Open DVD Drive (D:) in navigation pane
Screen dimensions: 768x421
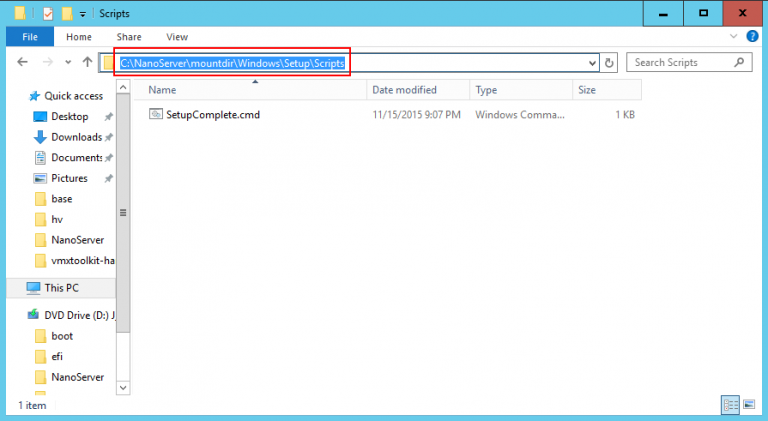(x=80, y=315)
